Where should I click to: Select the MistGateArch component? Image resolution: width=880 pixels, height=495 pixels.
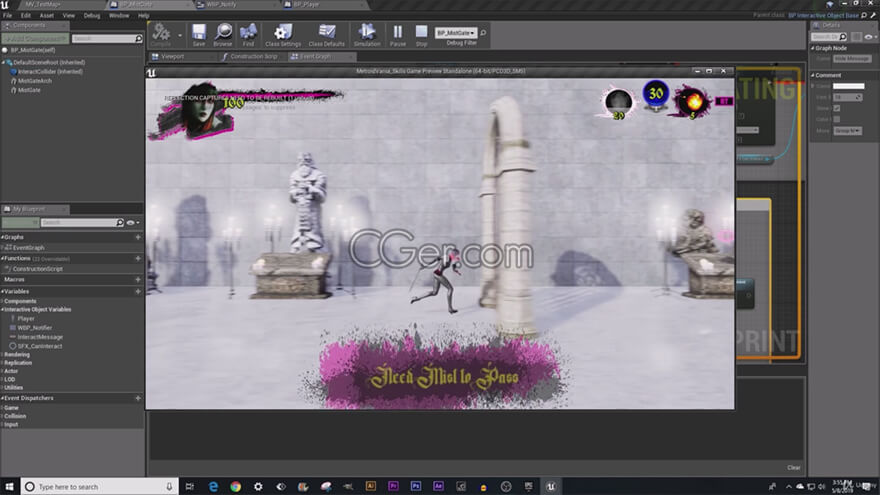coord(34,81)
